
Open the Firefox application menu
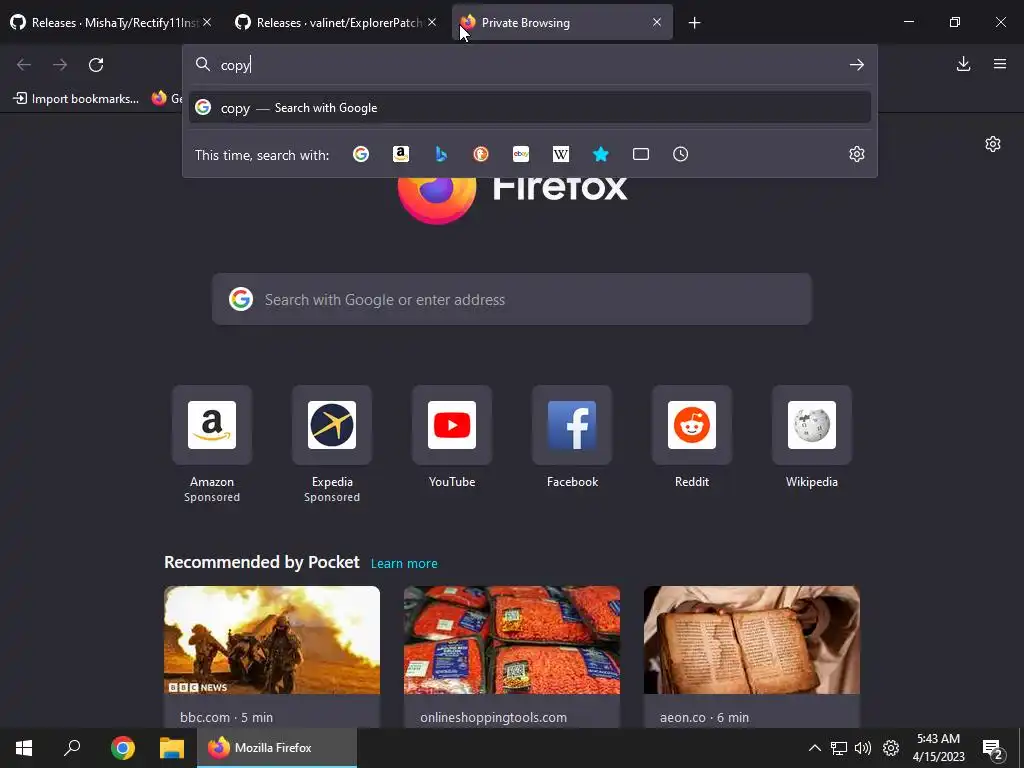[999, 64]
